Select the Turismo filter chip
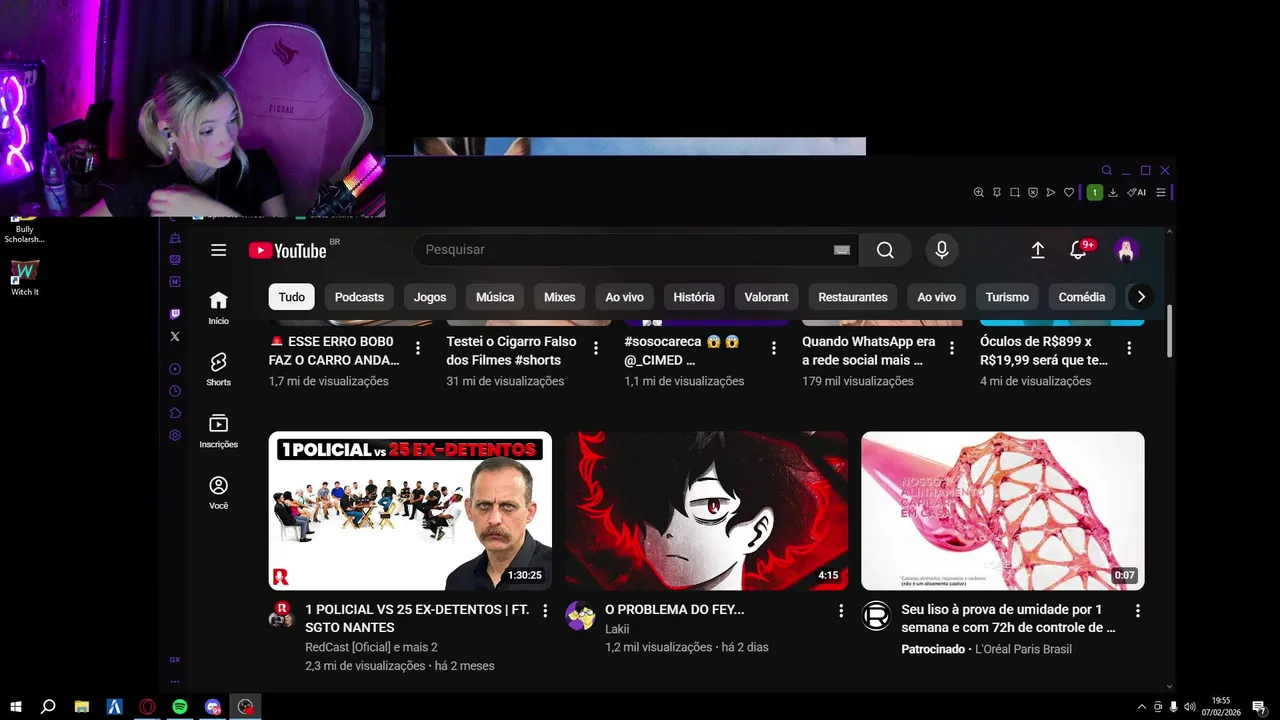 pos(1007,297)
